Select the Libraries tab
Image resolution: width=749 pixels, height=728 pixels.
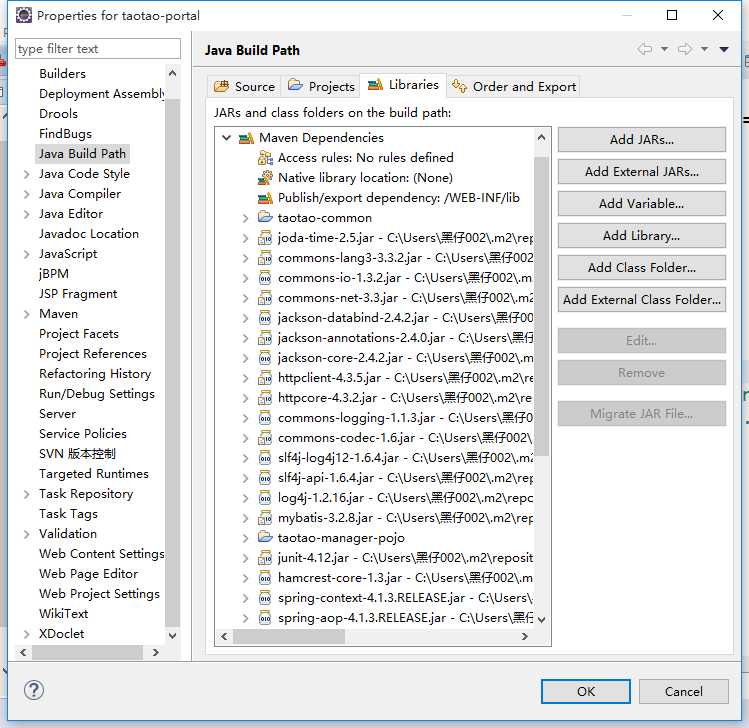point(403,85)
